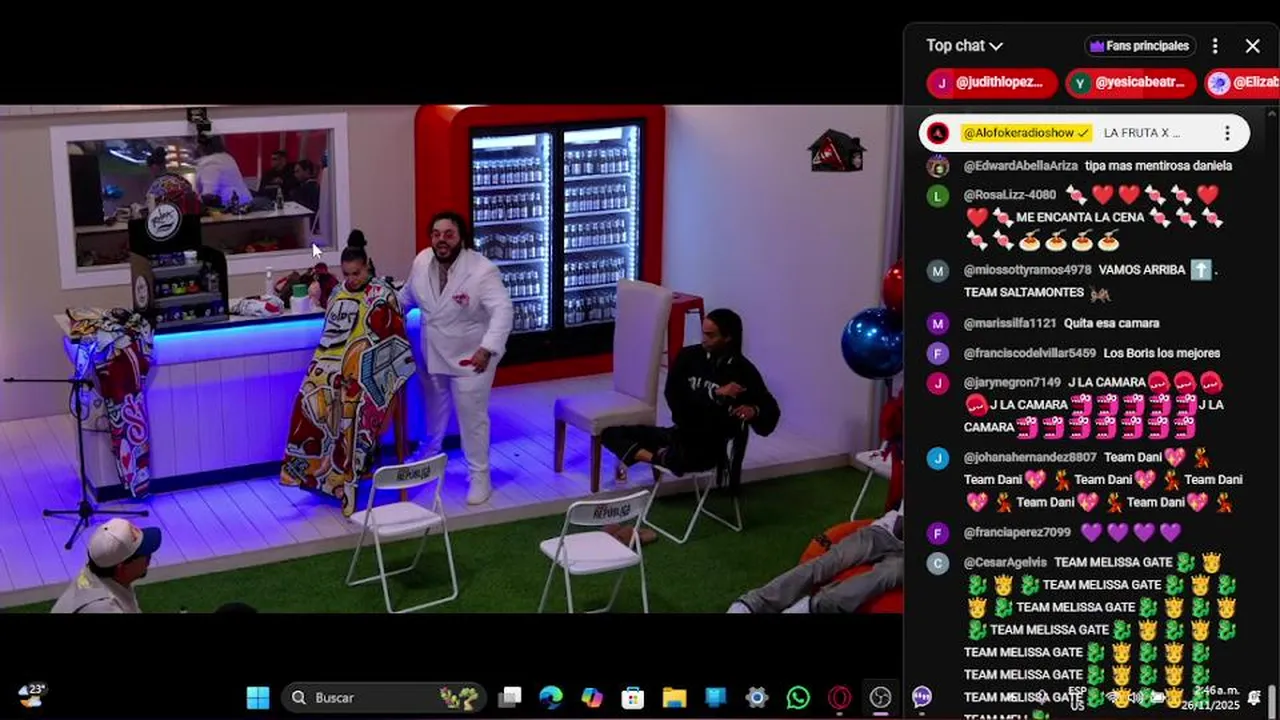Click avatar of @RosaLizz-4080

(x=937, y=196)
